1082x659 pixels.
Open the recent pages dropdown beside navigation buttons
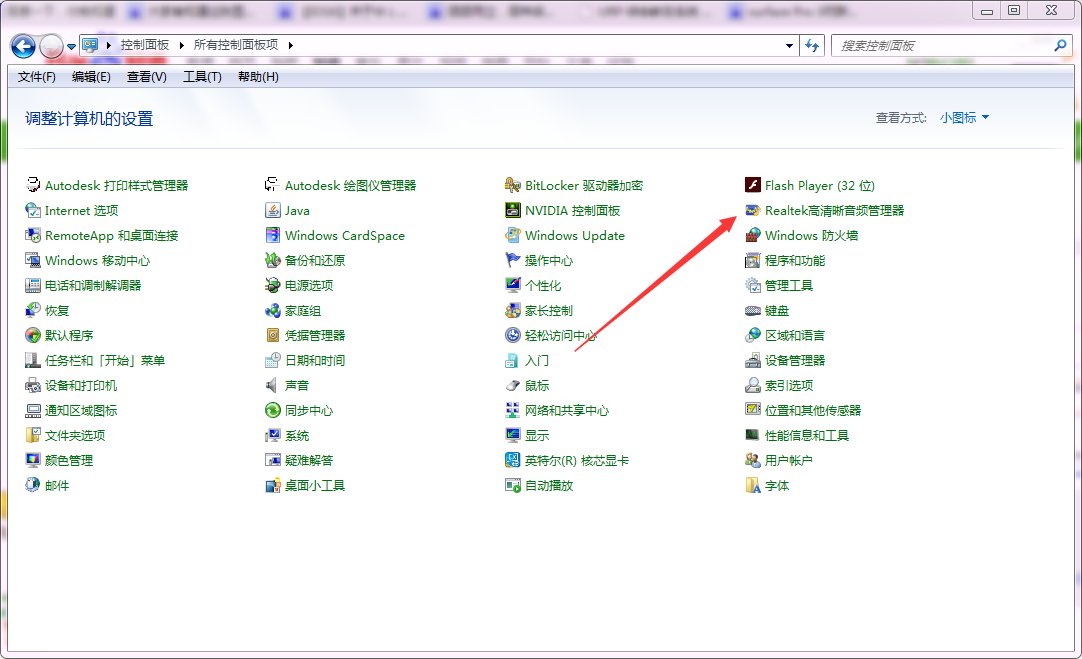click(69, 45)
